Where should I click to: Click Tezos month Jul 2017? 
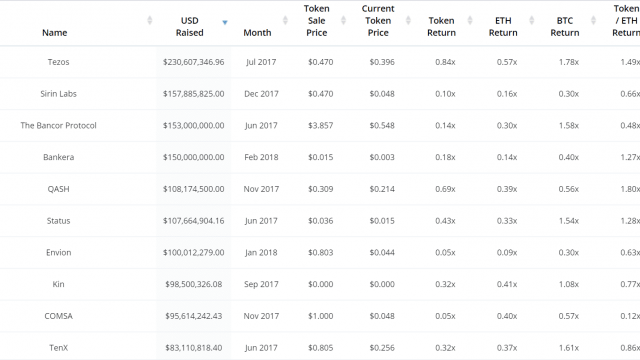(x=261, y=62)
